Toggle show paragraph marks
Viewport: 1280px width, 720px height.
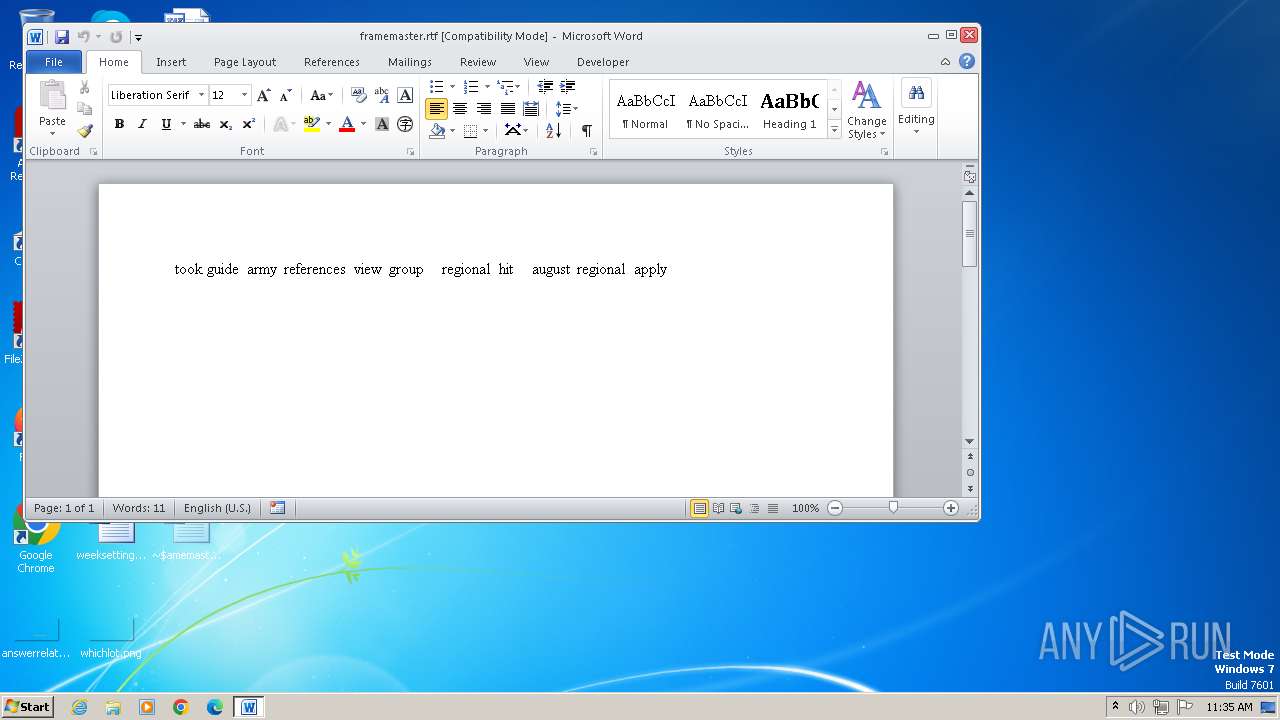tap(586, 130)
